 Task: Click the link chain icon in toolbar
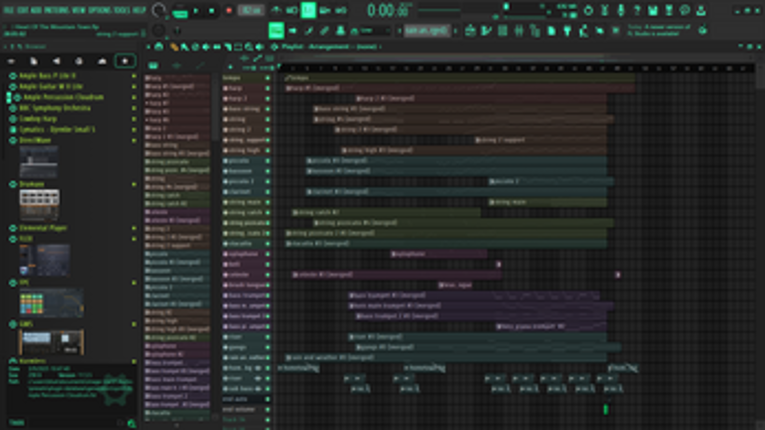click(x=324, y=31)
